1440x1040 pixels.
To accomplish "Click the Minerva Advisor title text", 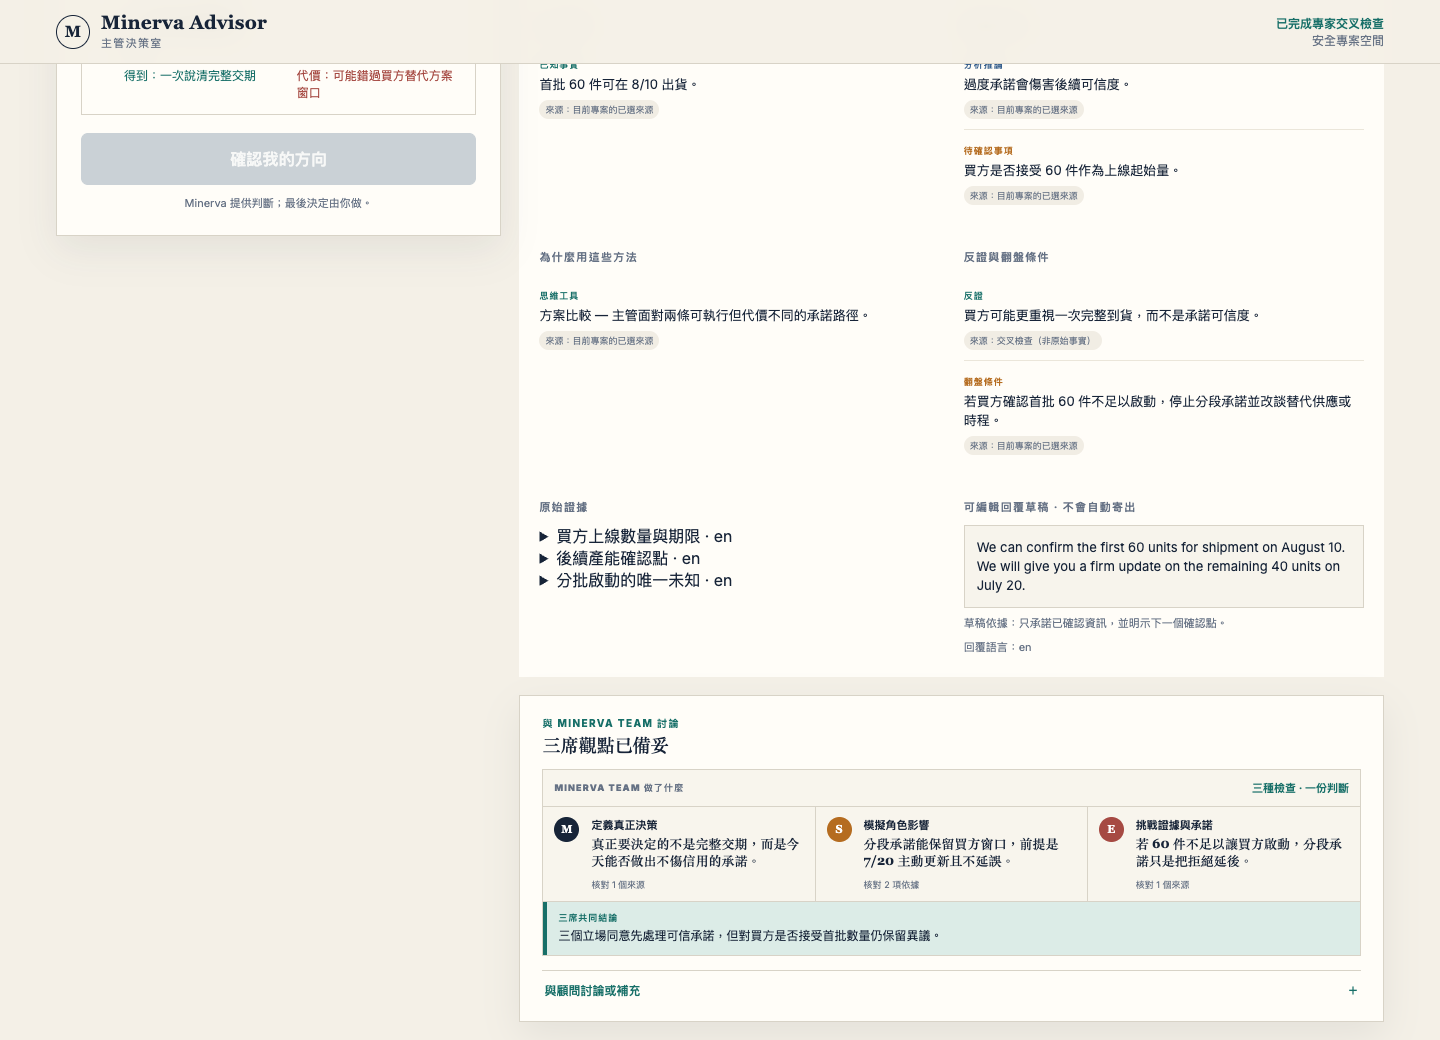I will point(184,22).
